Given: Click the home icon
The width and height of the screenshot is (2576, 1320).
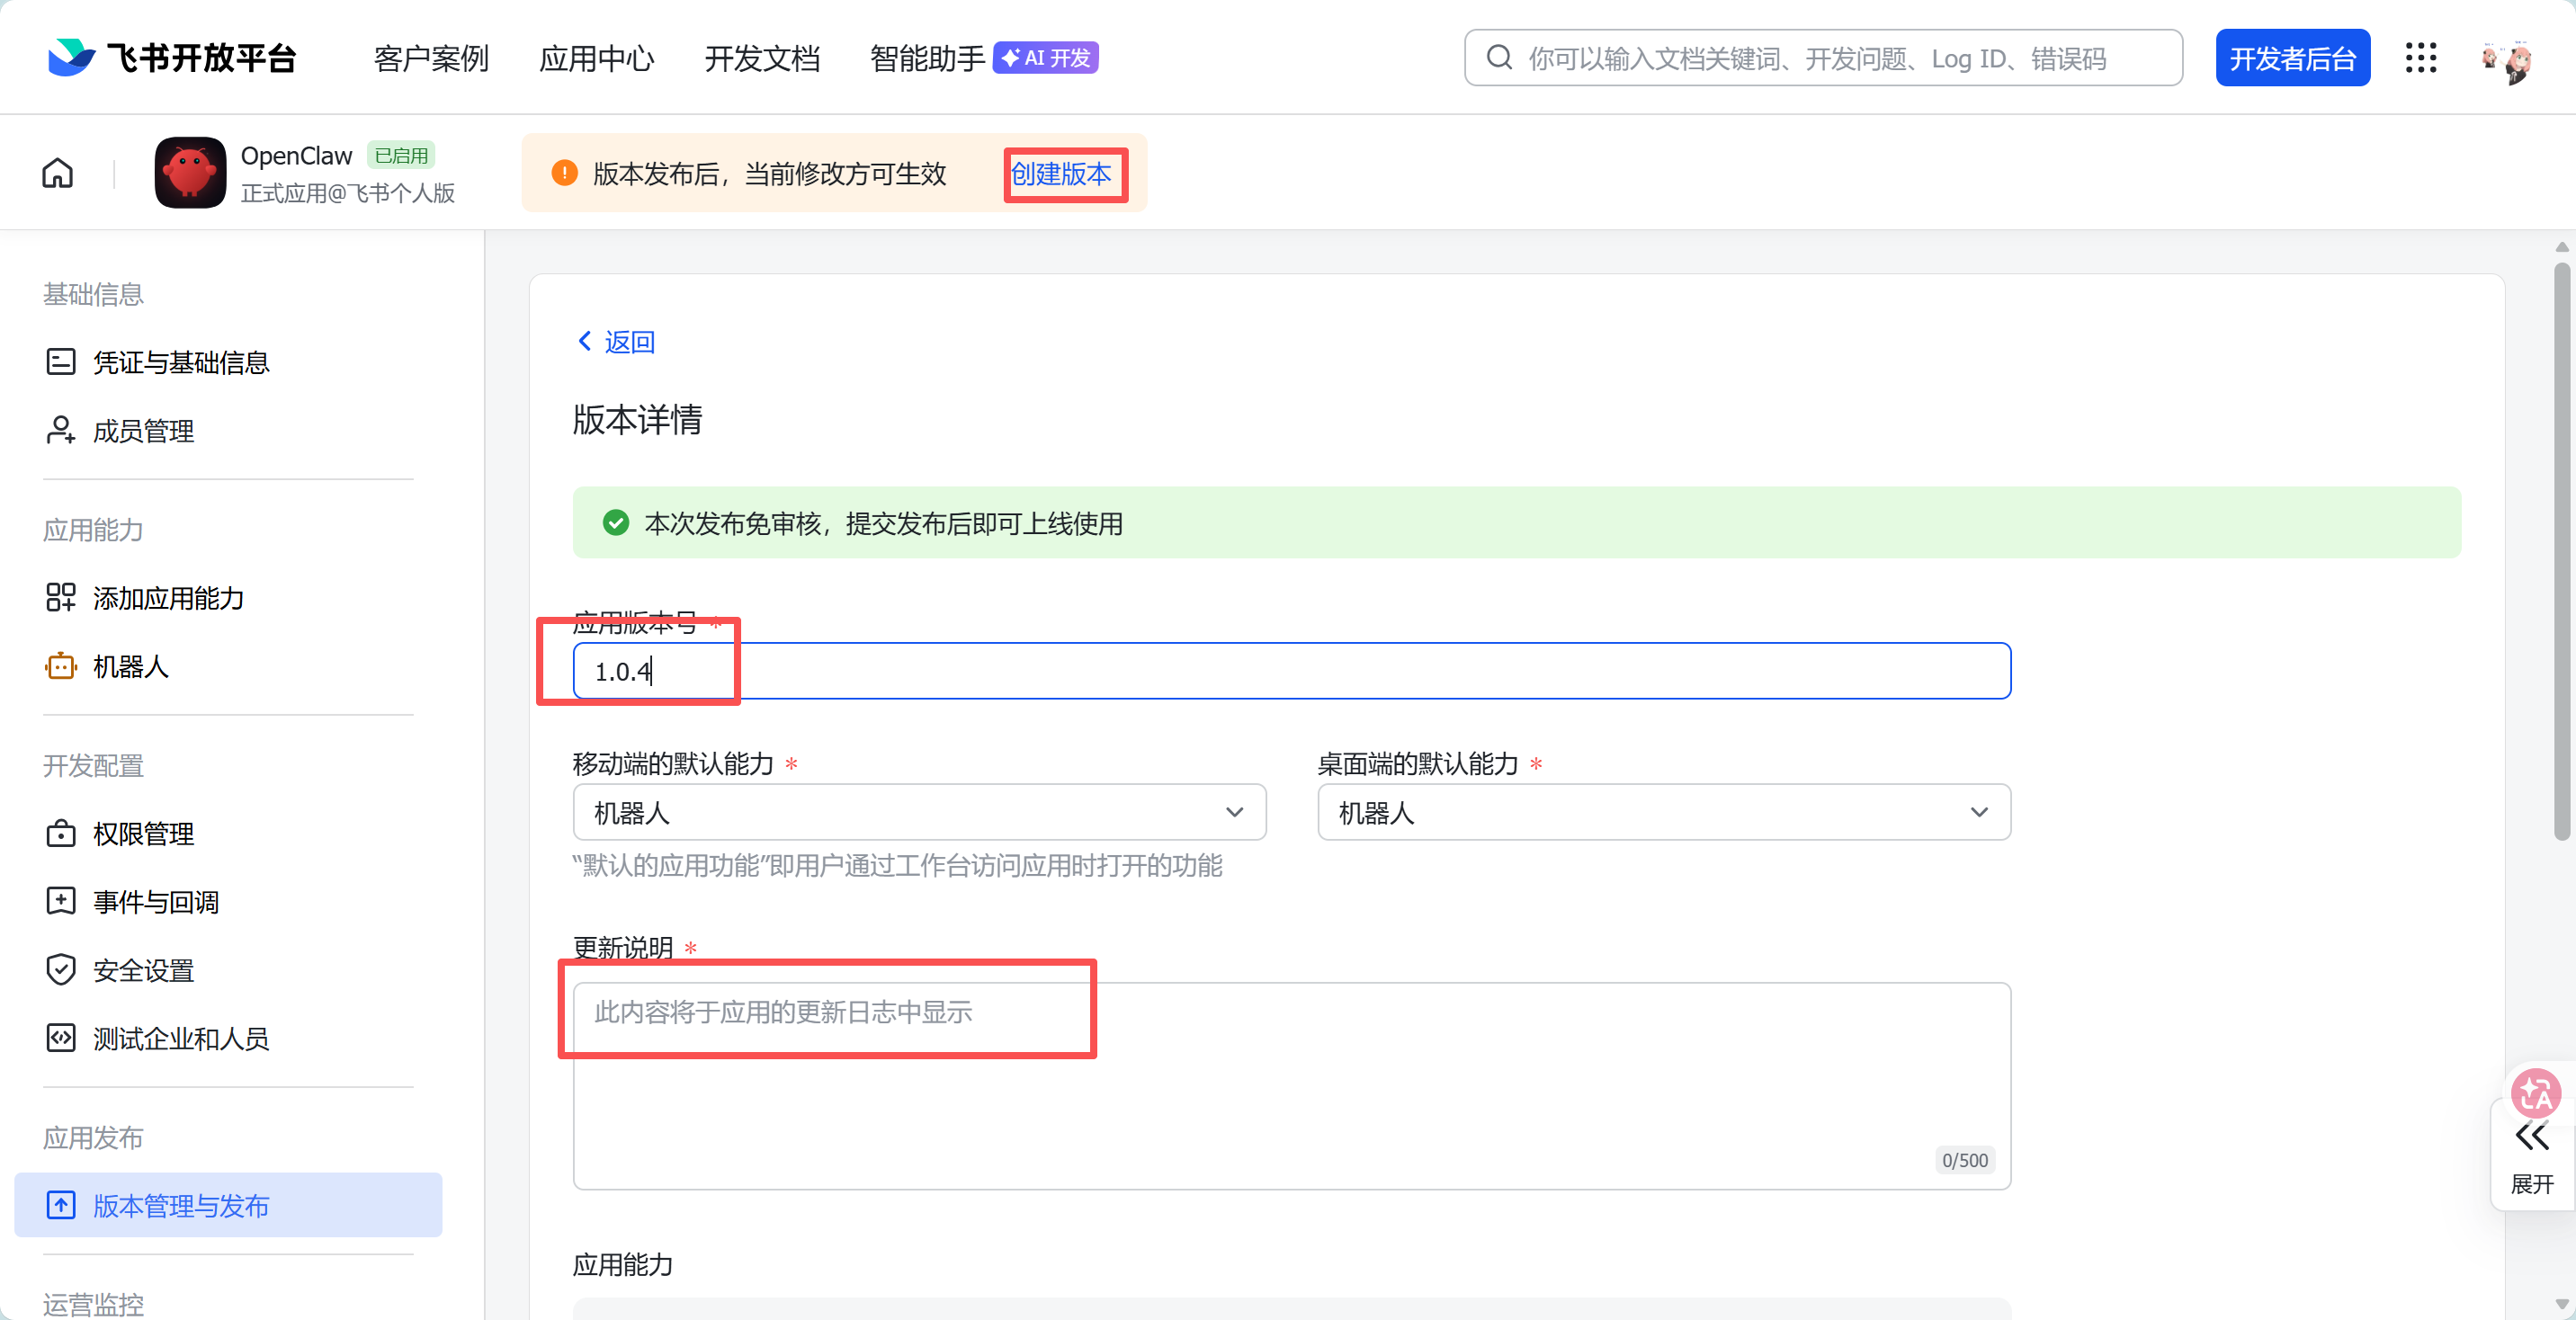Looking at the screenshot, I should point(57,173).
